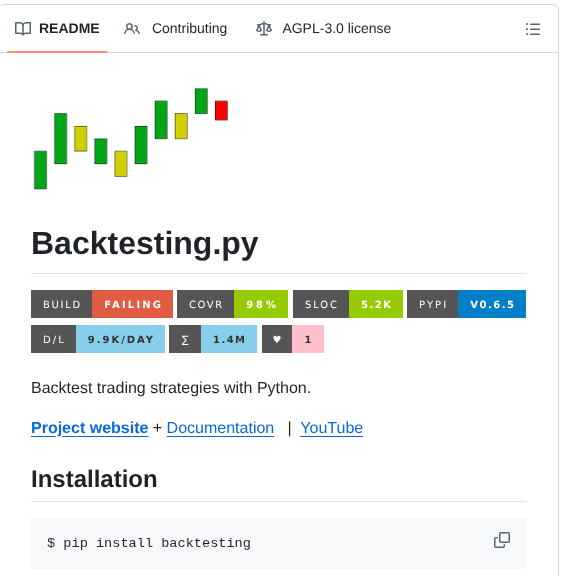The height and width of the screenshot is (576, 576).
Task: Open the README outline list icon
Action: tap(533, 29)
